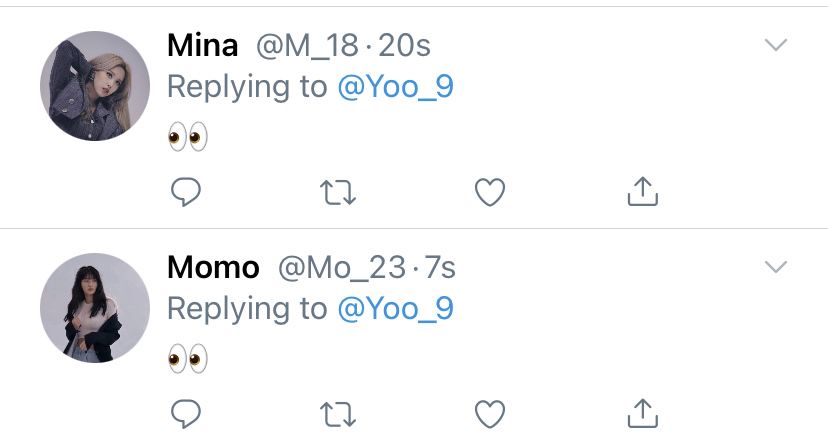Share Mina's tweet via share icon
This screenshot has width=828, height=446.
643,191
